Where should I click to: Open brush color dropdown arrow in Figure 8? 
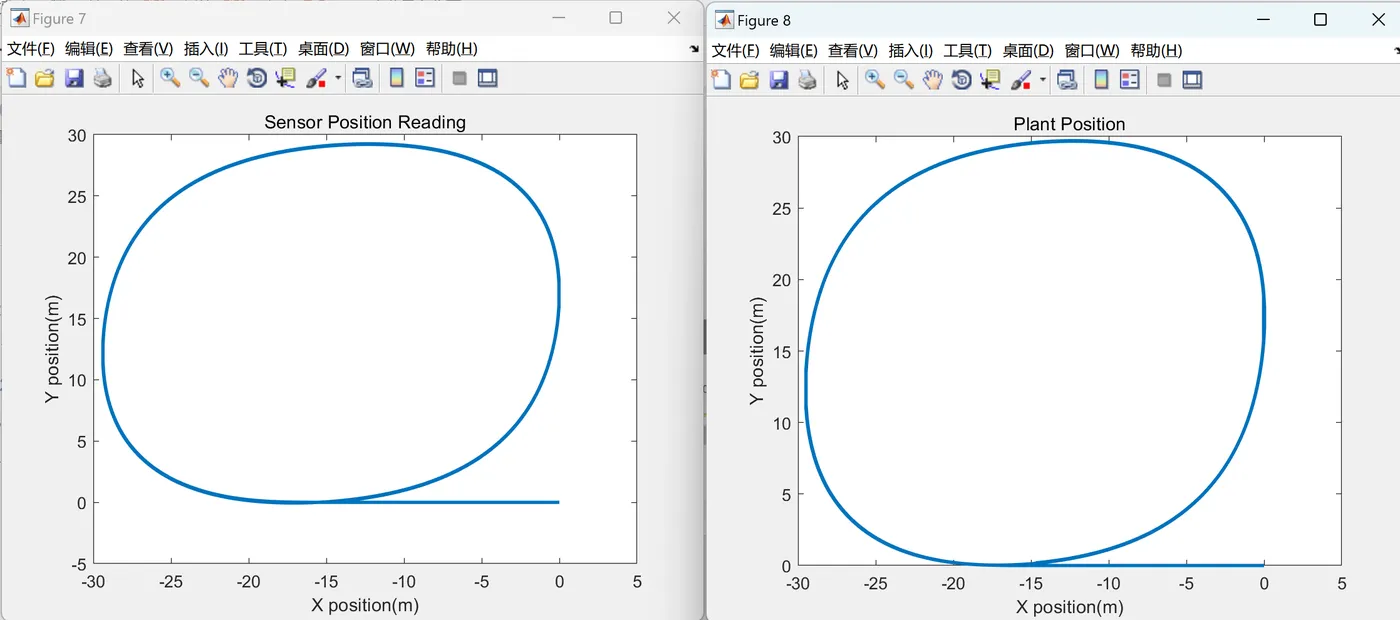click(x=1043, y=80)
